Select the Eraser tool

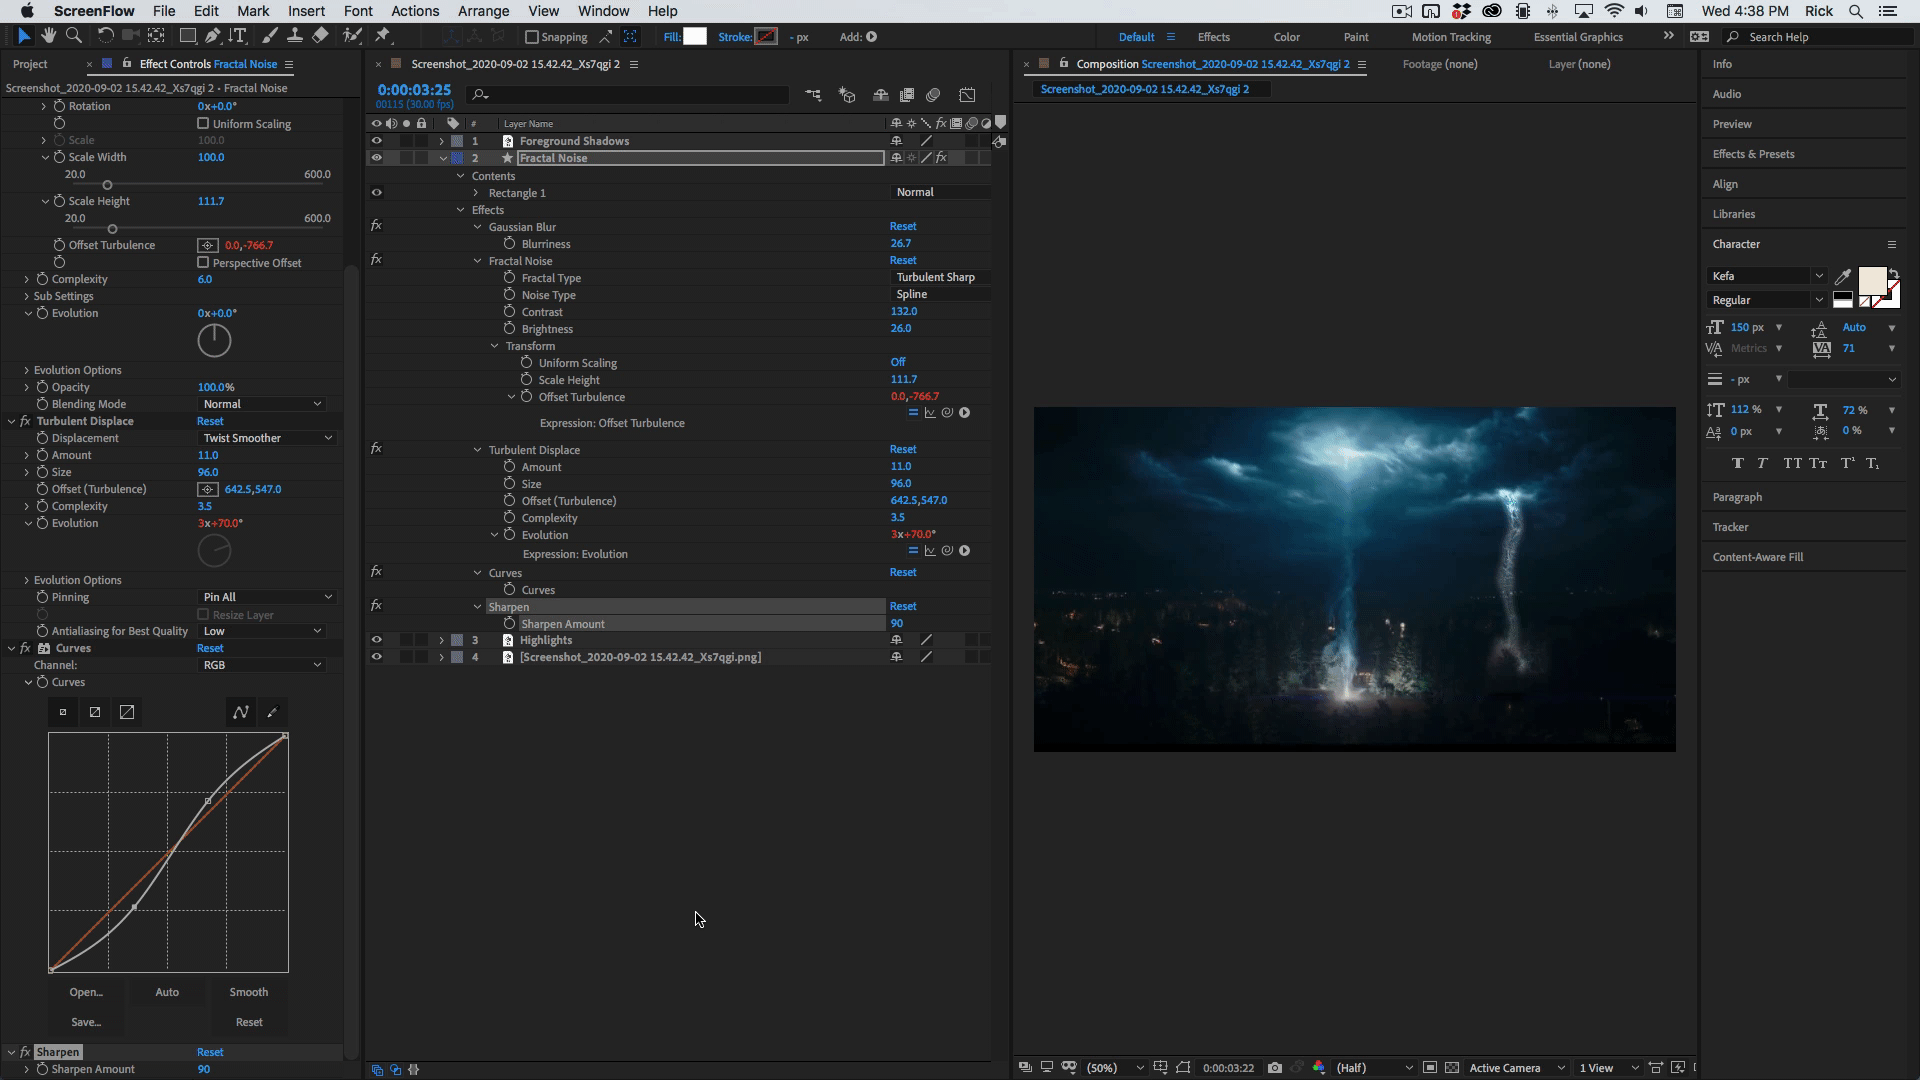click(320, 36)
